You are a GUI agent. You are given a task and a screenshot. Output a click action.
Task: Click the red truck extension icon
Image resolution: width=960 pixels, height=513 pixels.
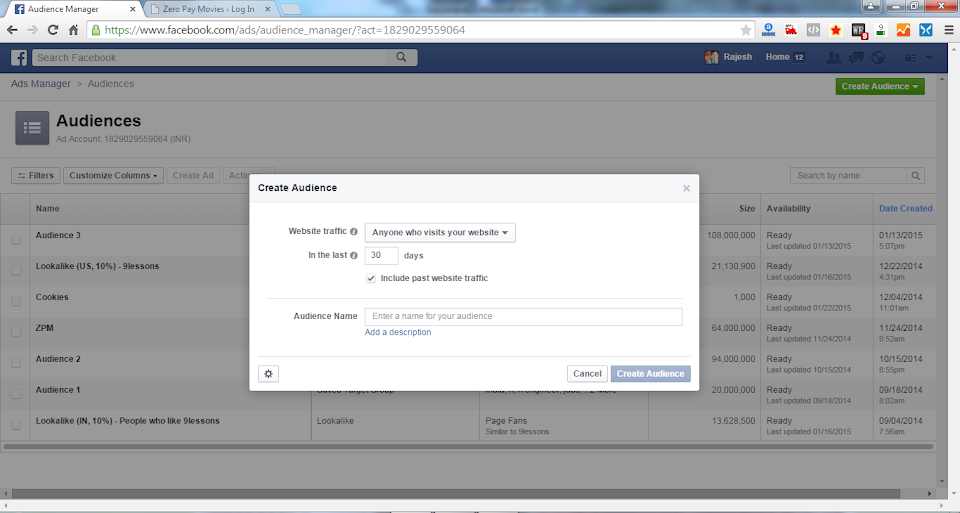click(x=790, y=30)
